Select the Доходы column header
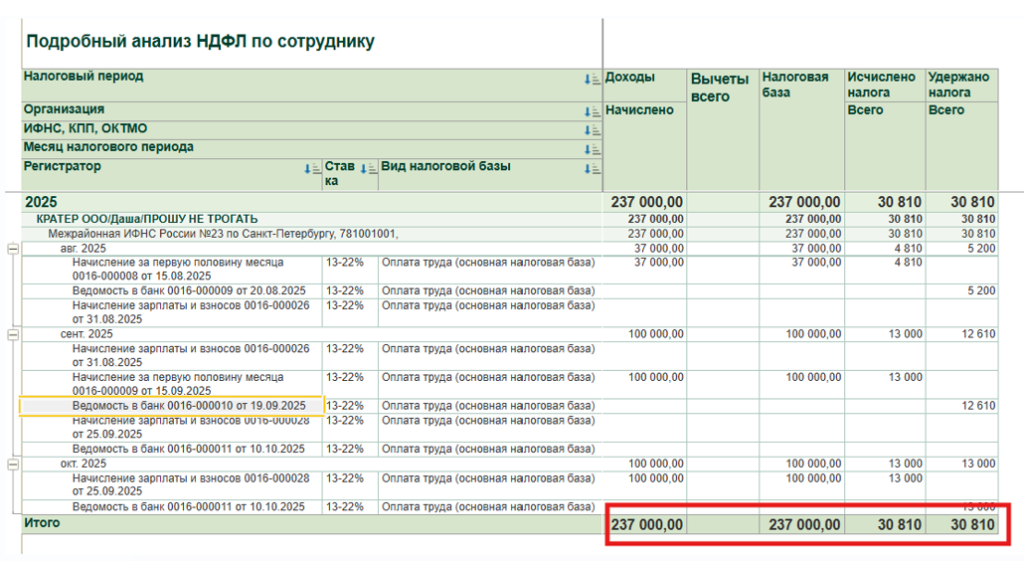Viewport: 1024px width, 561px height. [630, 77]
